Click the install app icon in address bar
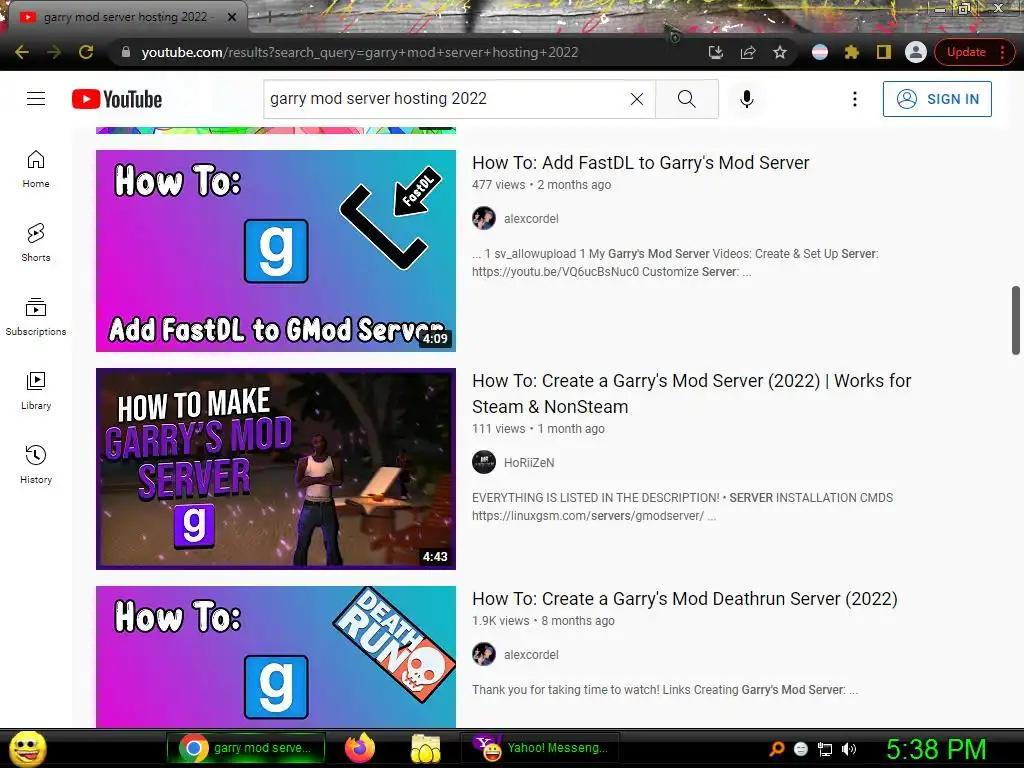1024x768 pixels. coord(716,52)
